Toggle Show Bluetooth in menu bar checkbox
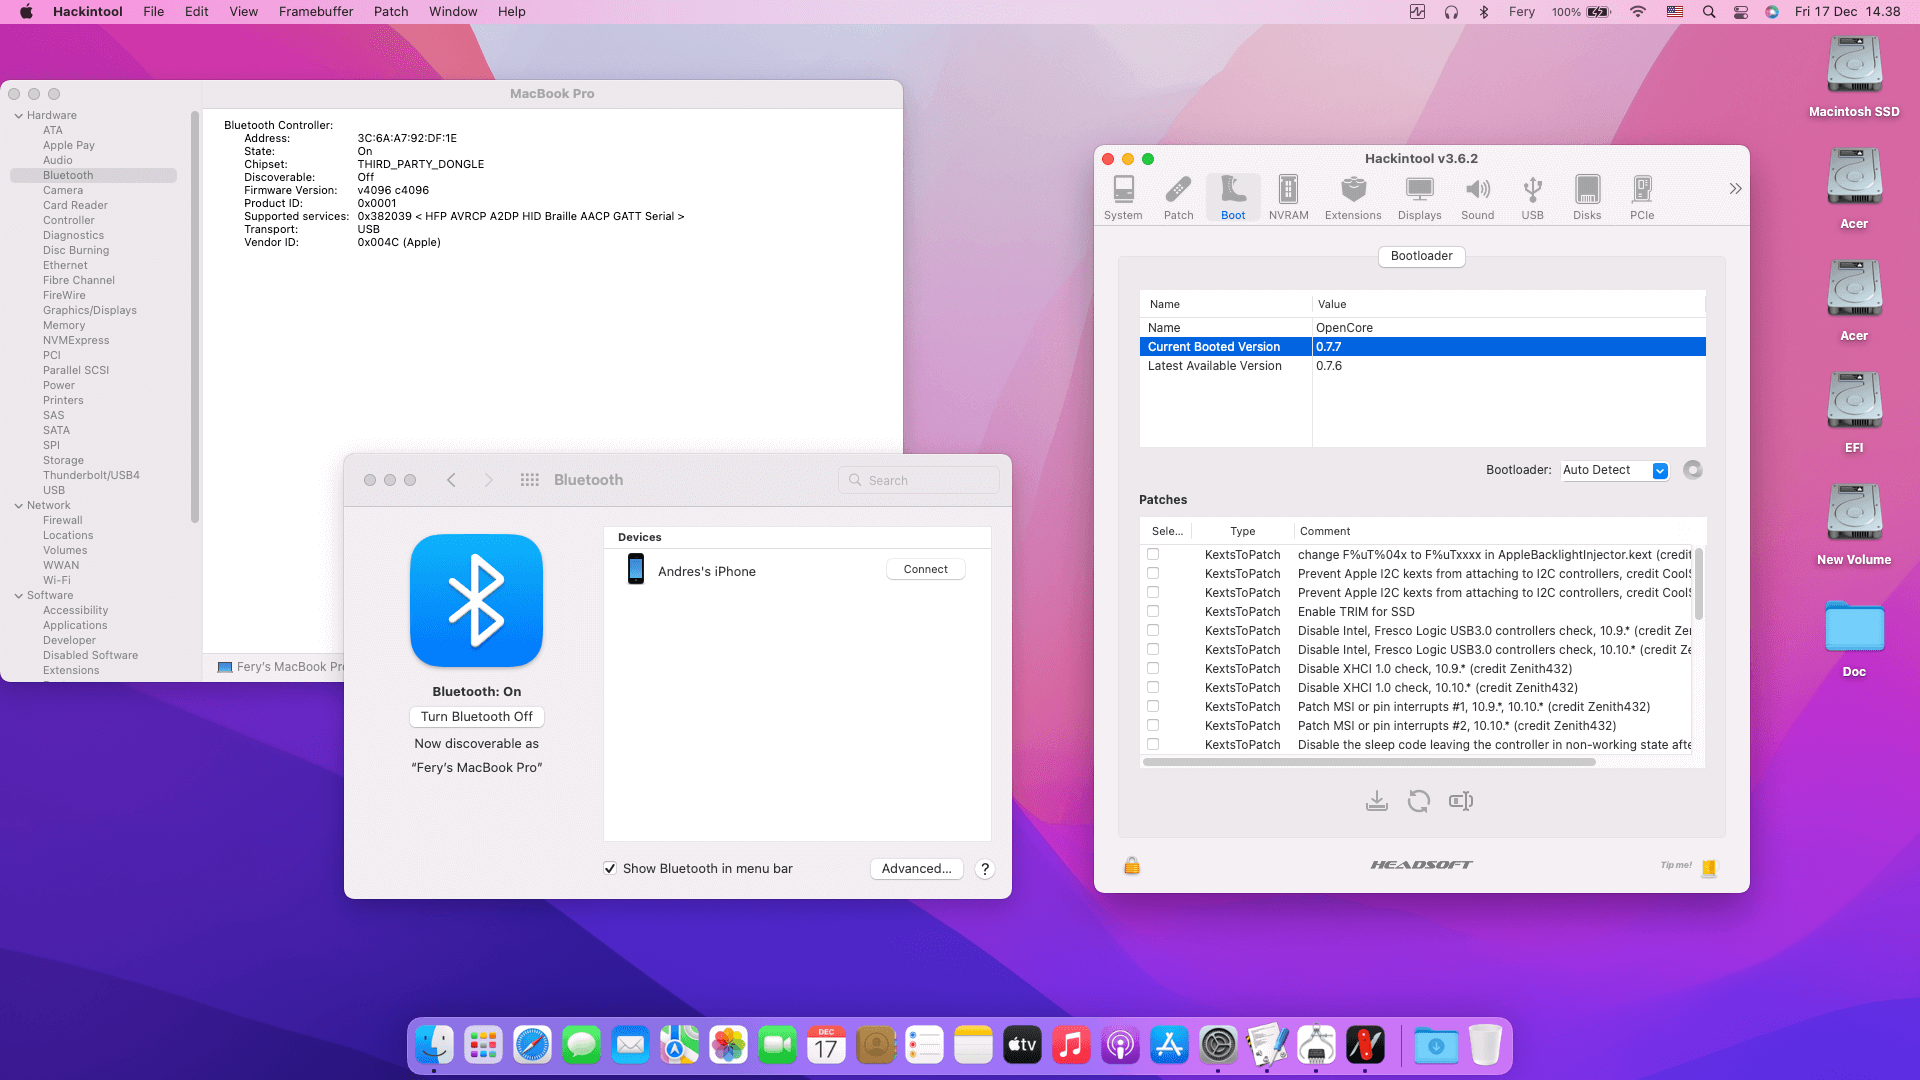This screenshot has height=1080, width=1920. [x=610, y=869]
